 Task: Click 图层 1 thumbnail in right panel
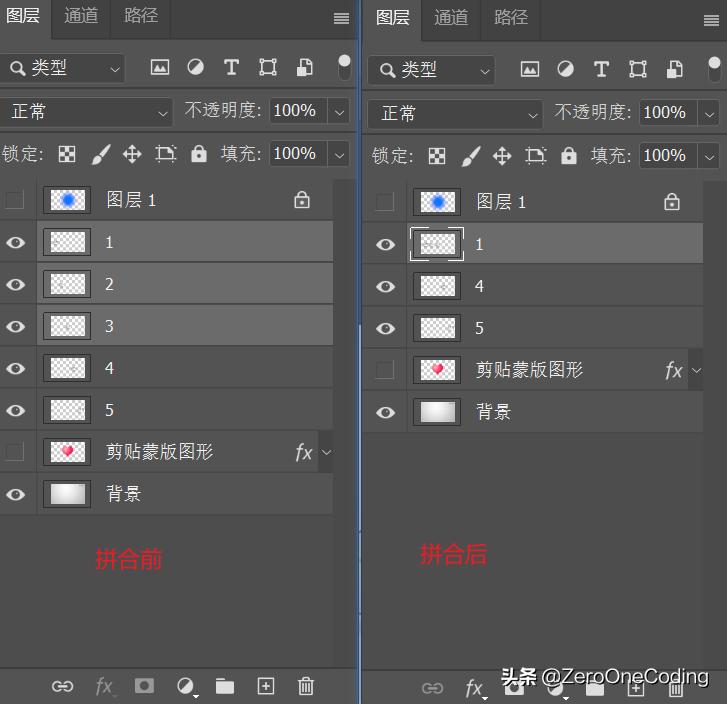pos(437,202)
